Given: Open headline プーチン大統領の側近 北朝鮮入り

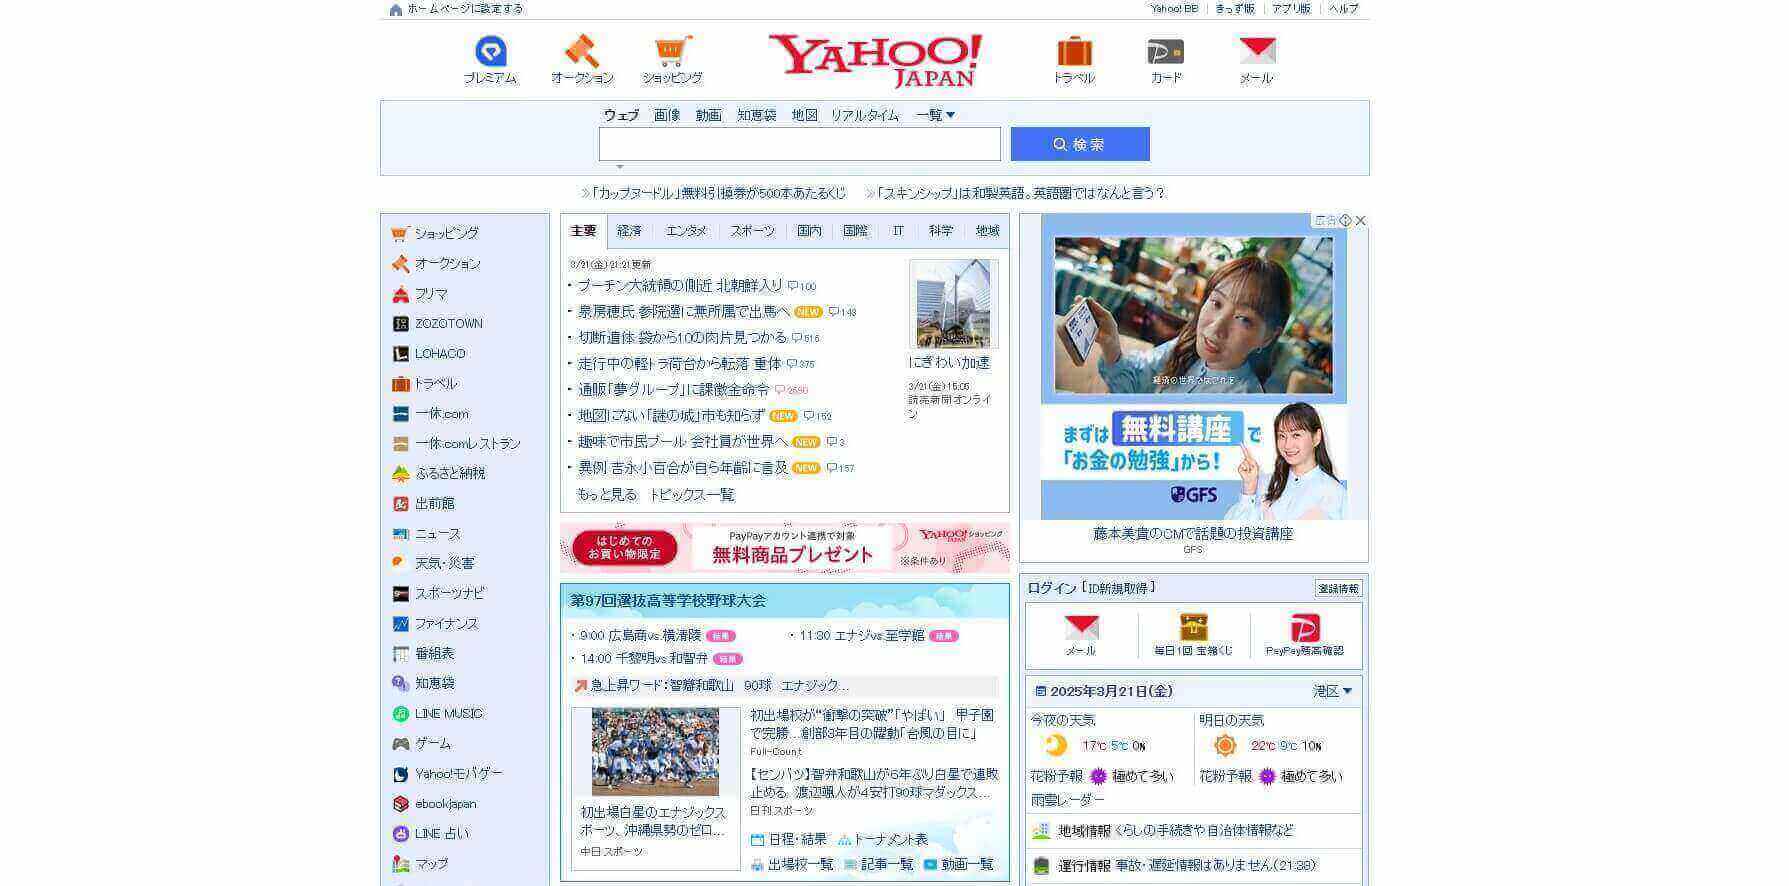Looking at the screenshot, I should click(x=680, y=286).
